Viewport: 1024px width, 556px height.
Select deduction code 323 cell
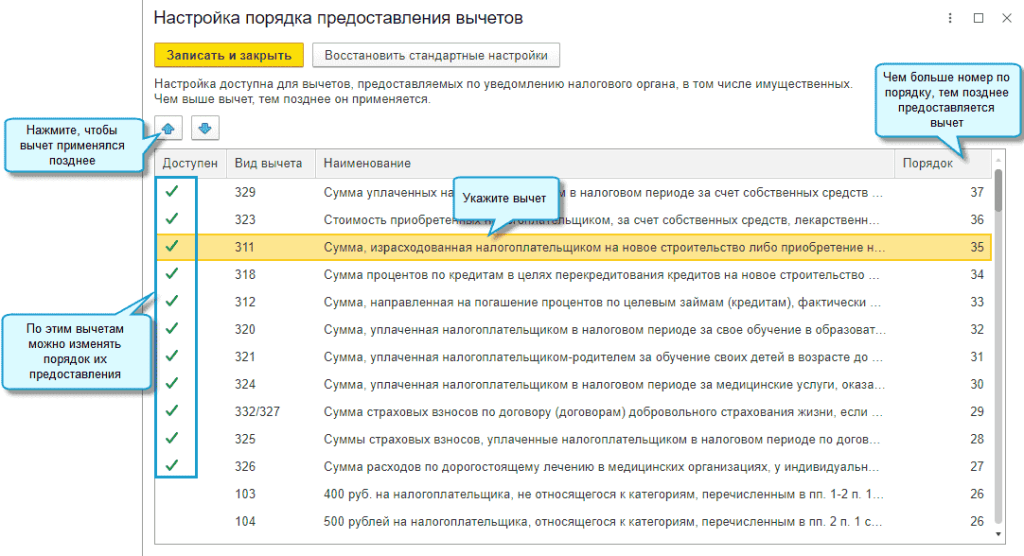[x=245, y=220]
